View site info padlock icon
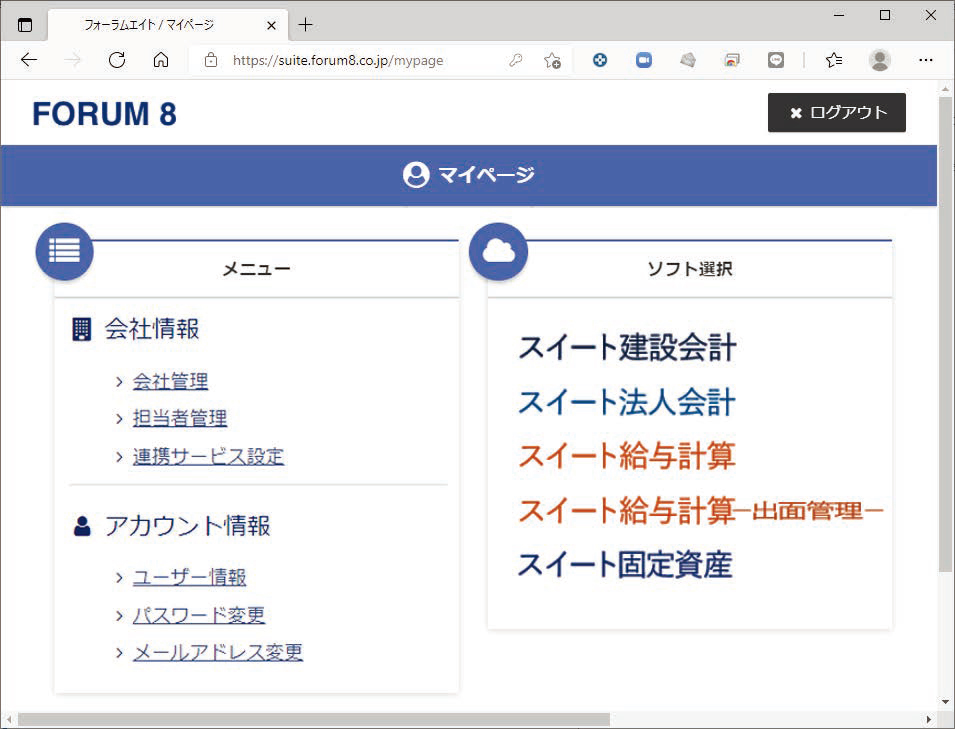The image size is (955, 729). (x=211, y=60)
